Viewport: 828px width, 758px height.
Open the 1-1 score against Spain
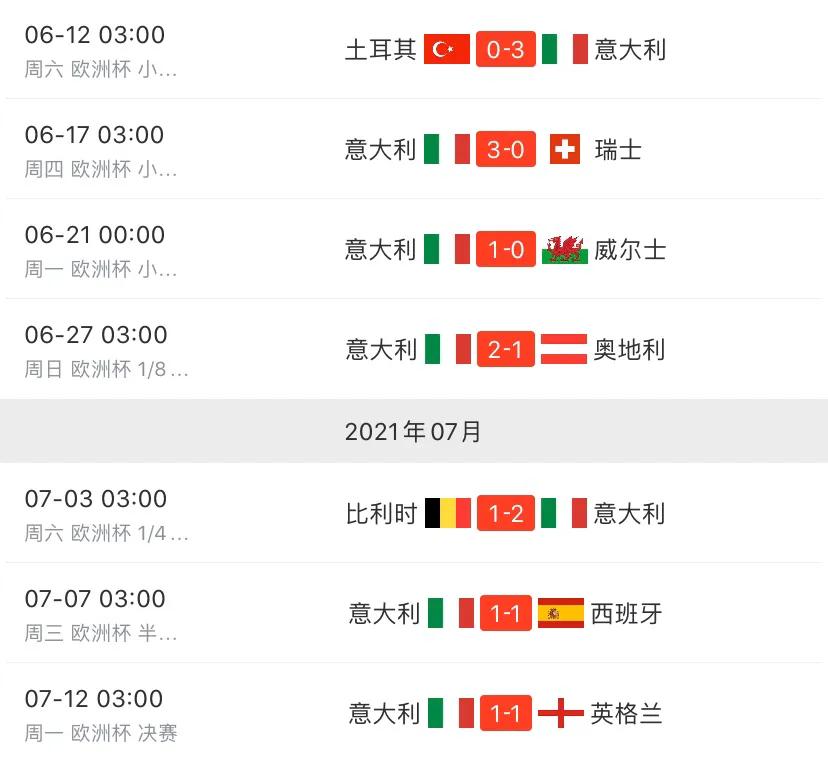(x=506, y=613)
